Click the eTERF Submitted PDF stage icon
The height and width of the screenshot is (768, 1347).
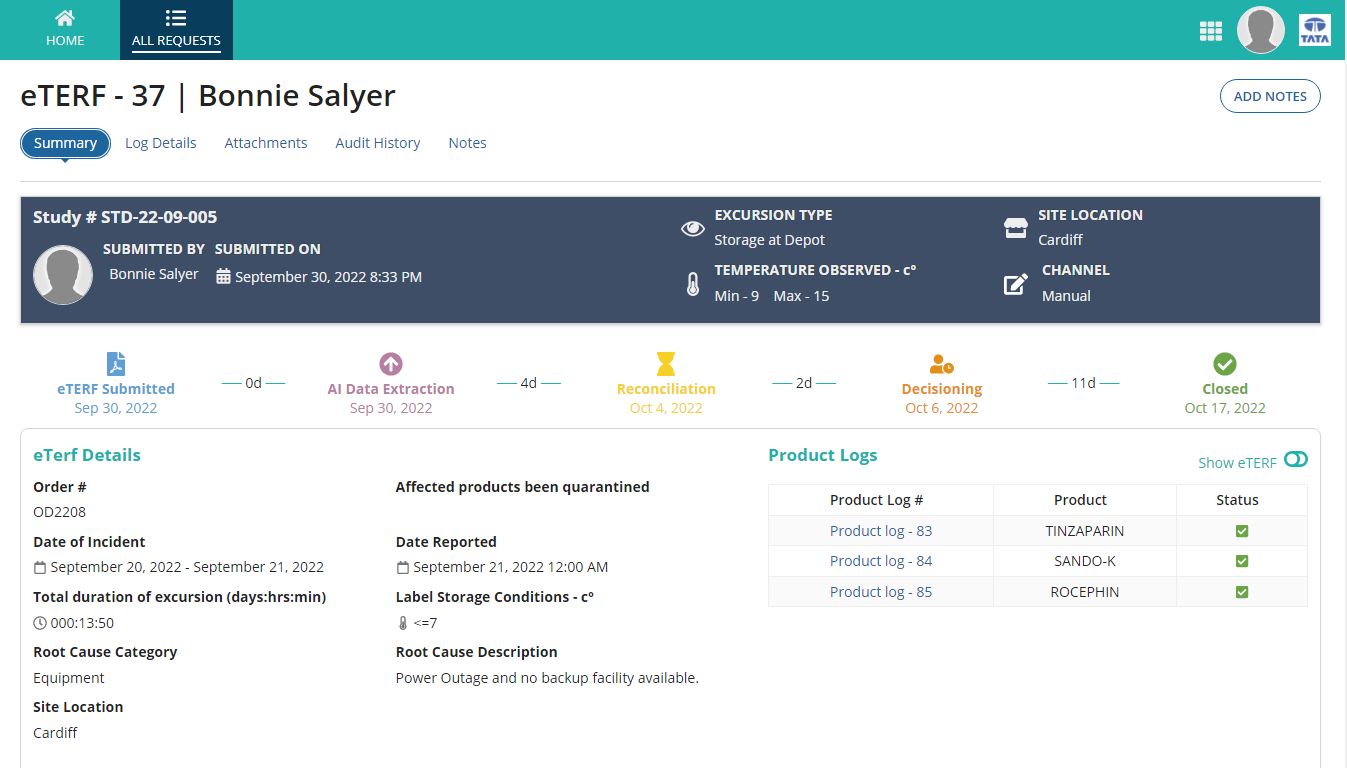pyautogui.click(x=116, y=364)
